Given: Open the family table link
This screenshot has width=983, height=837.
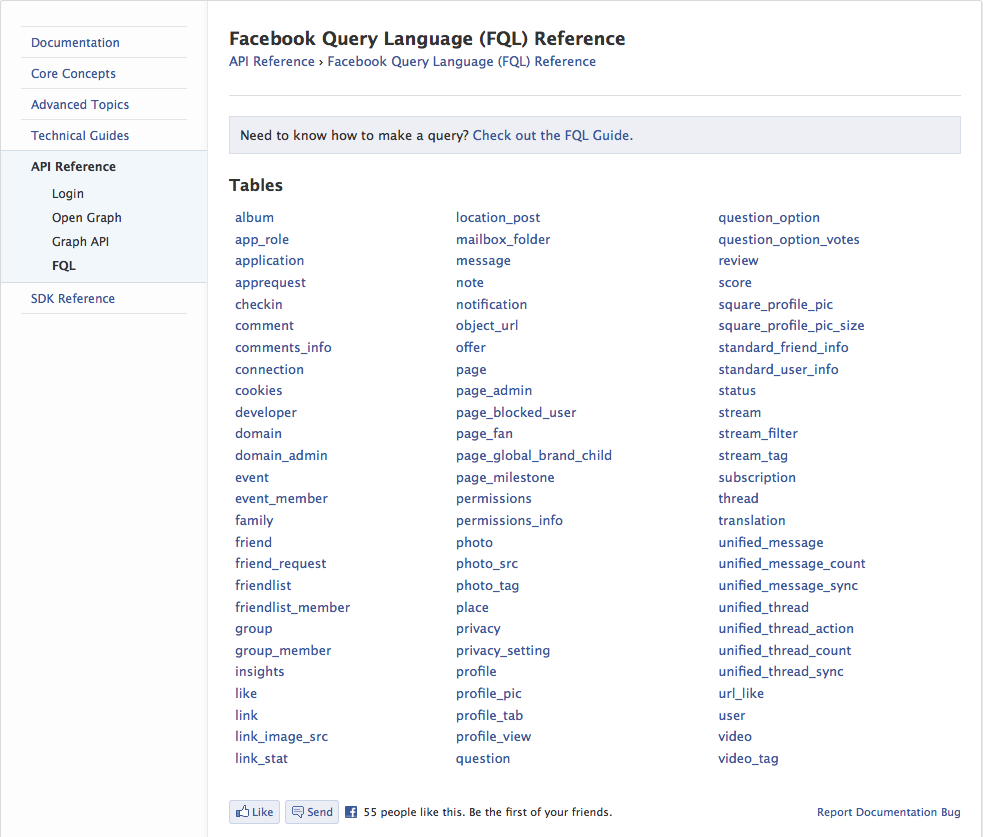Looking at the screenshot, I should (254, 520).
